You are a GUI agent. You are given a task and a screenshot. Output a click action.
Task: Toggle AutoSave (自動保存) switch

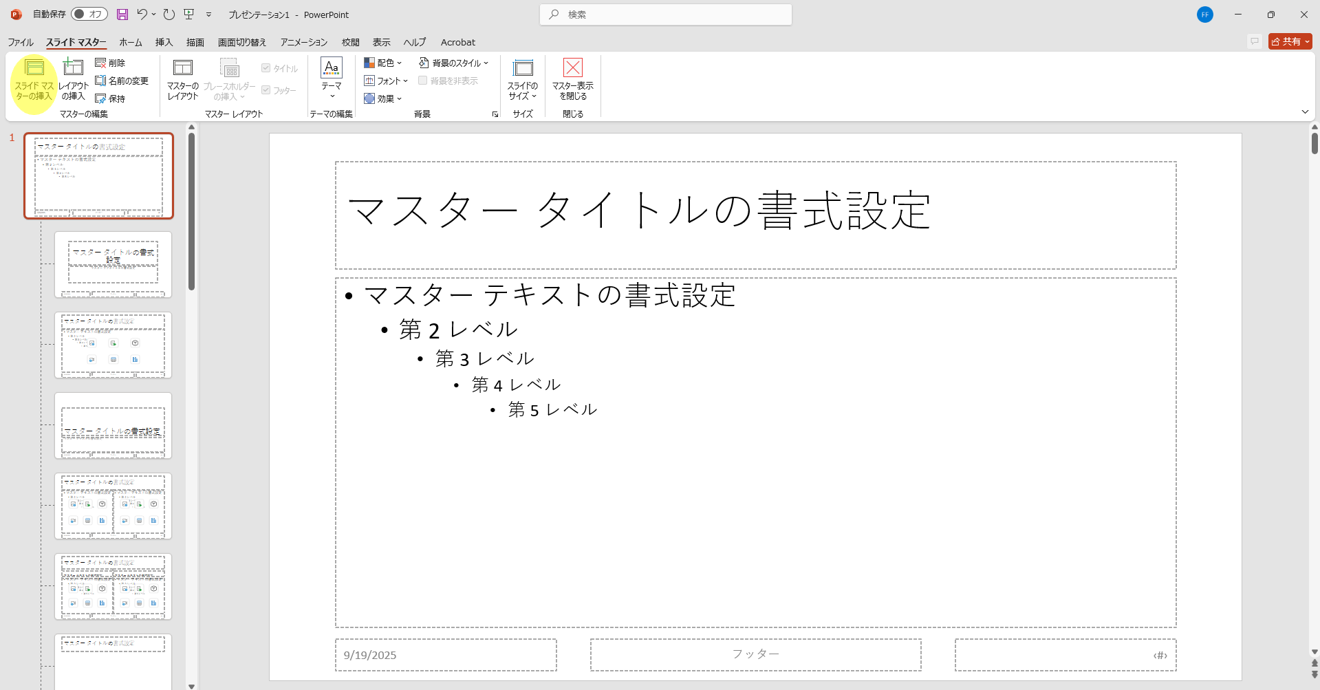(x=89, y=15)
